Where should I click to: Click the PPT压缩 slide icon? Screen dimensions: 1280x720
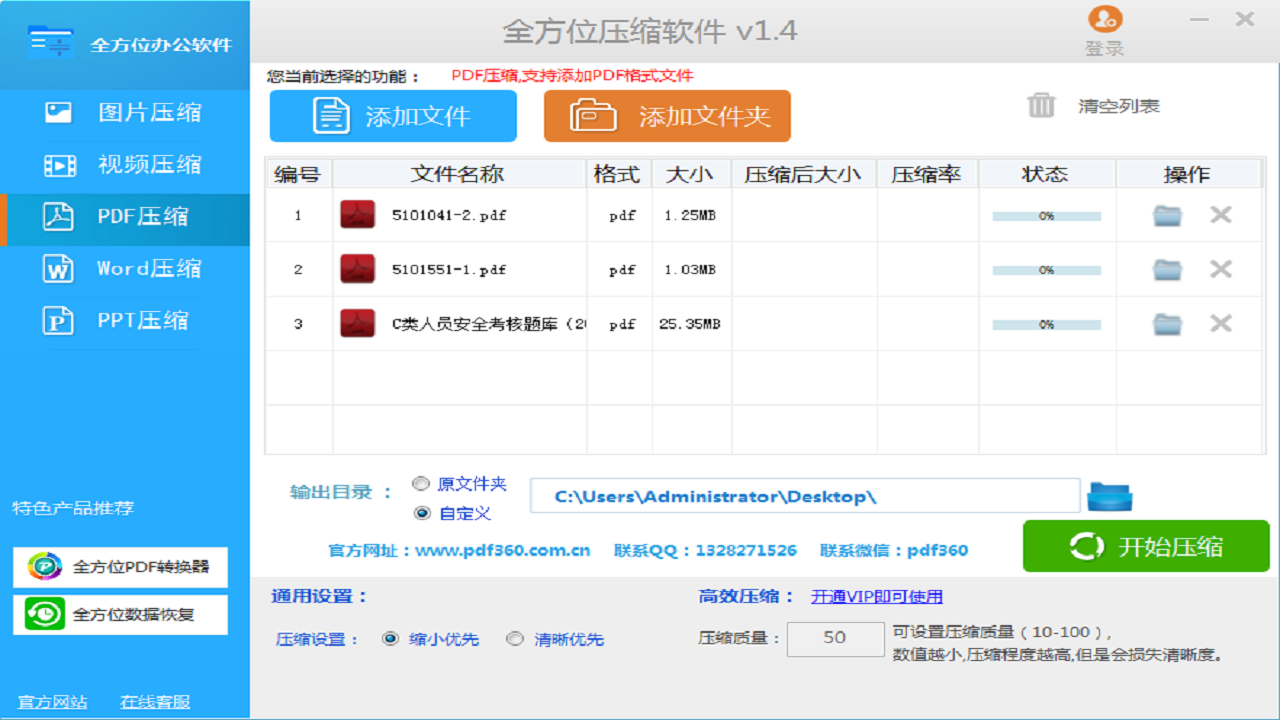click(x=58, y=320)
